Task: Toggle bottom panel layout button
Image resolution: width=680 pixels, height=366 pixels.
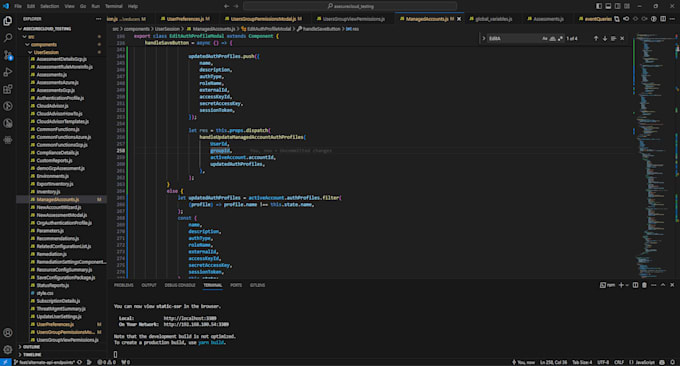Action: [x=608, y=6]
